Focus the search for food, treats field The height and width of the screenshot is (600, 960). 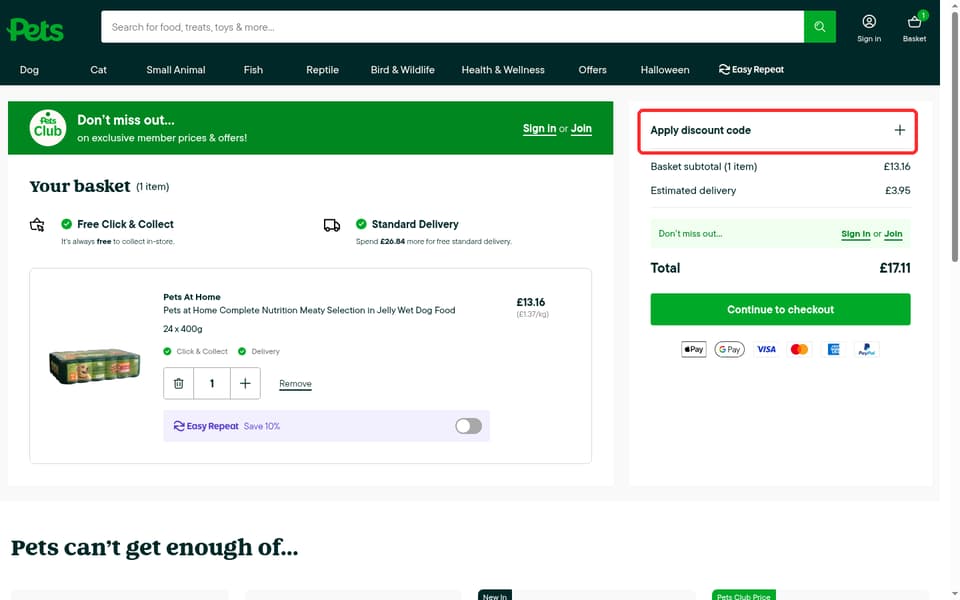(x=452, y=27)
